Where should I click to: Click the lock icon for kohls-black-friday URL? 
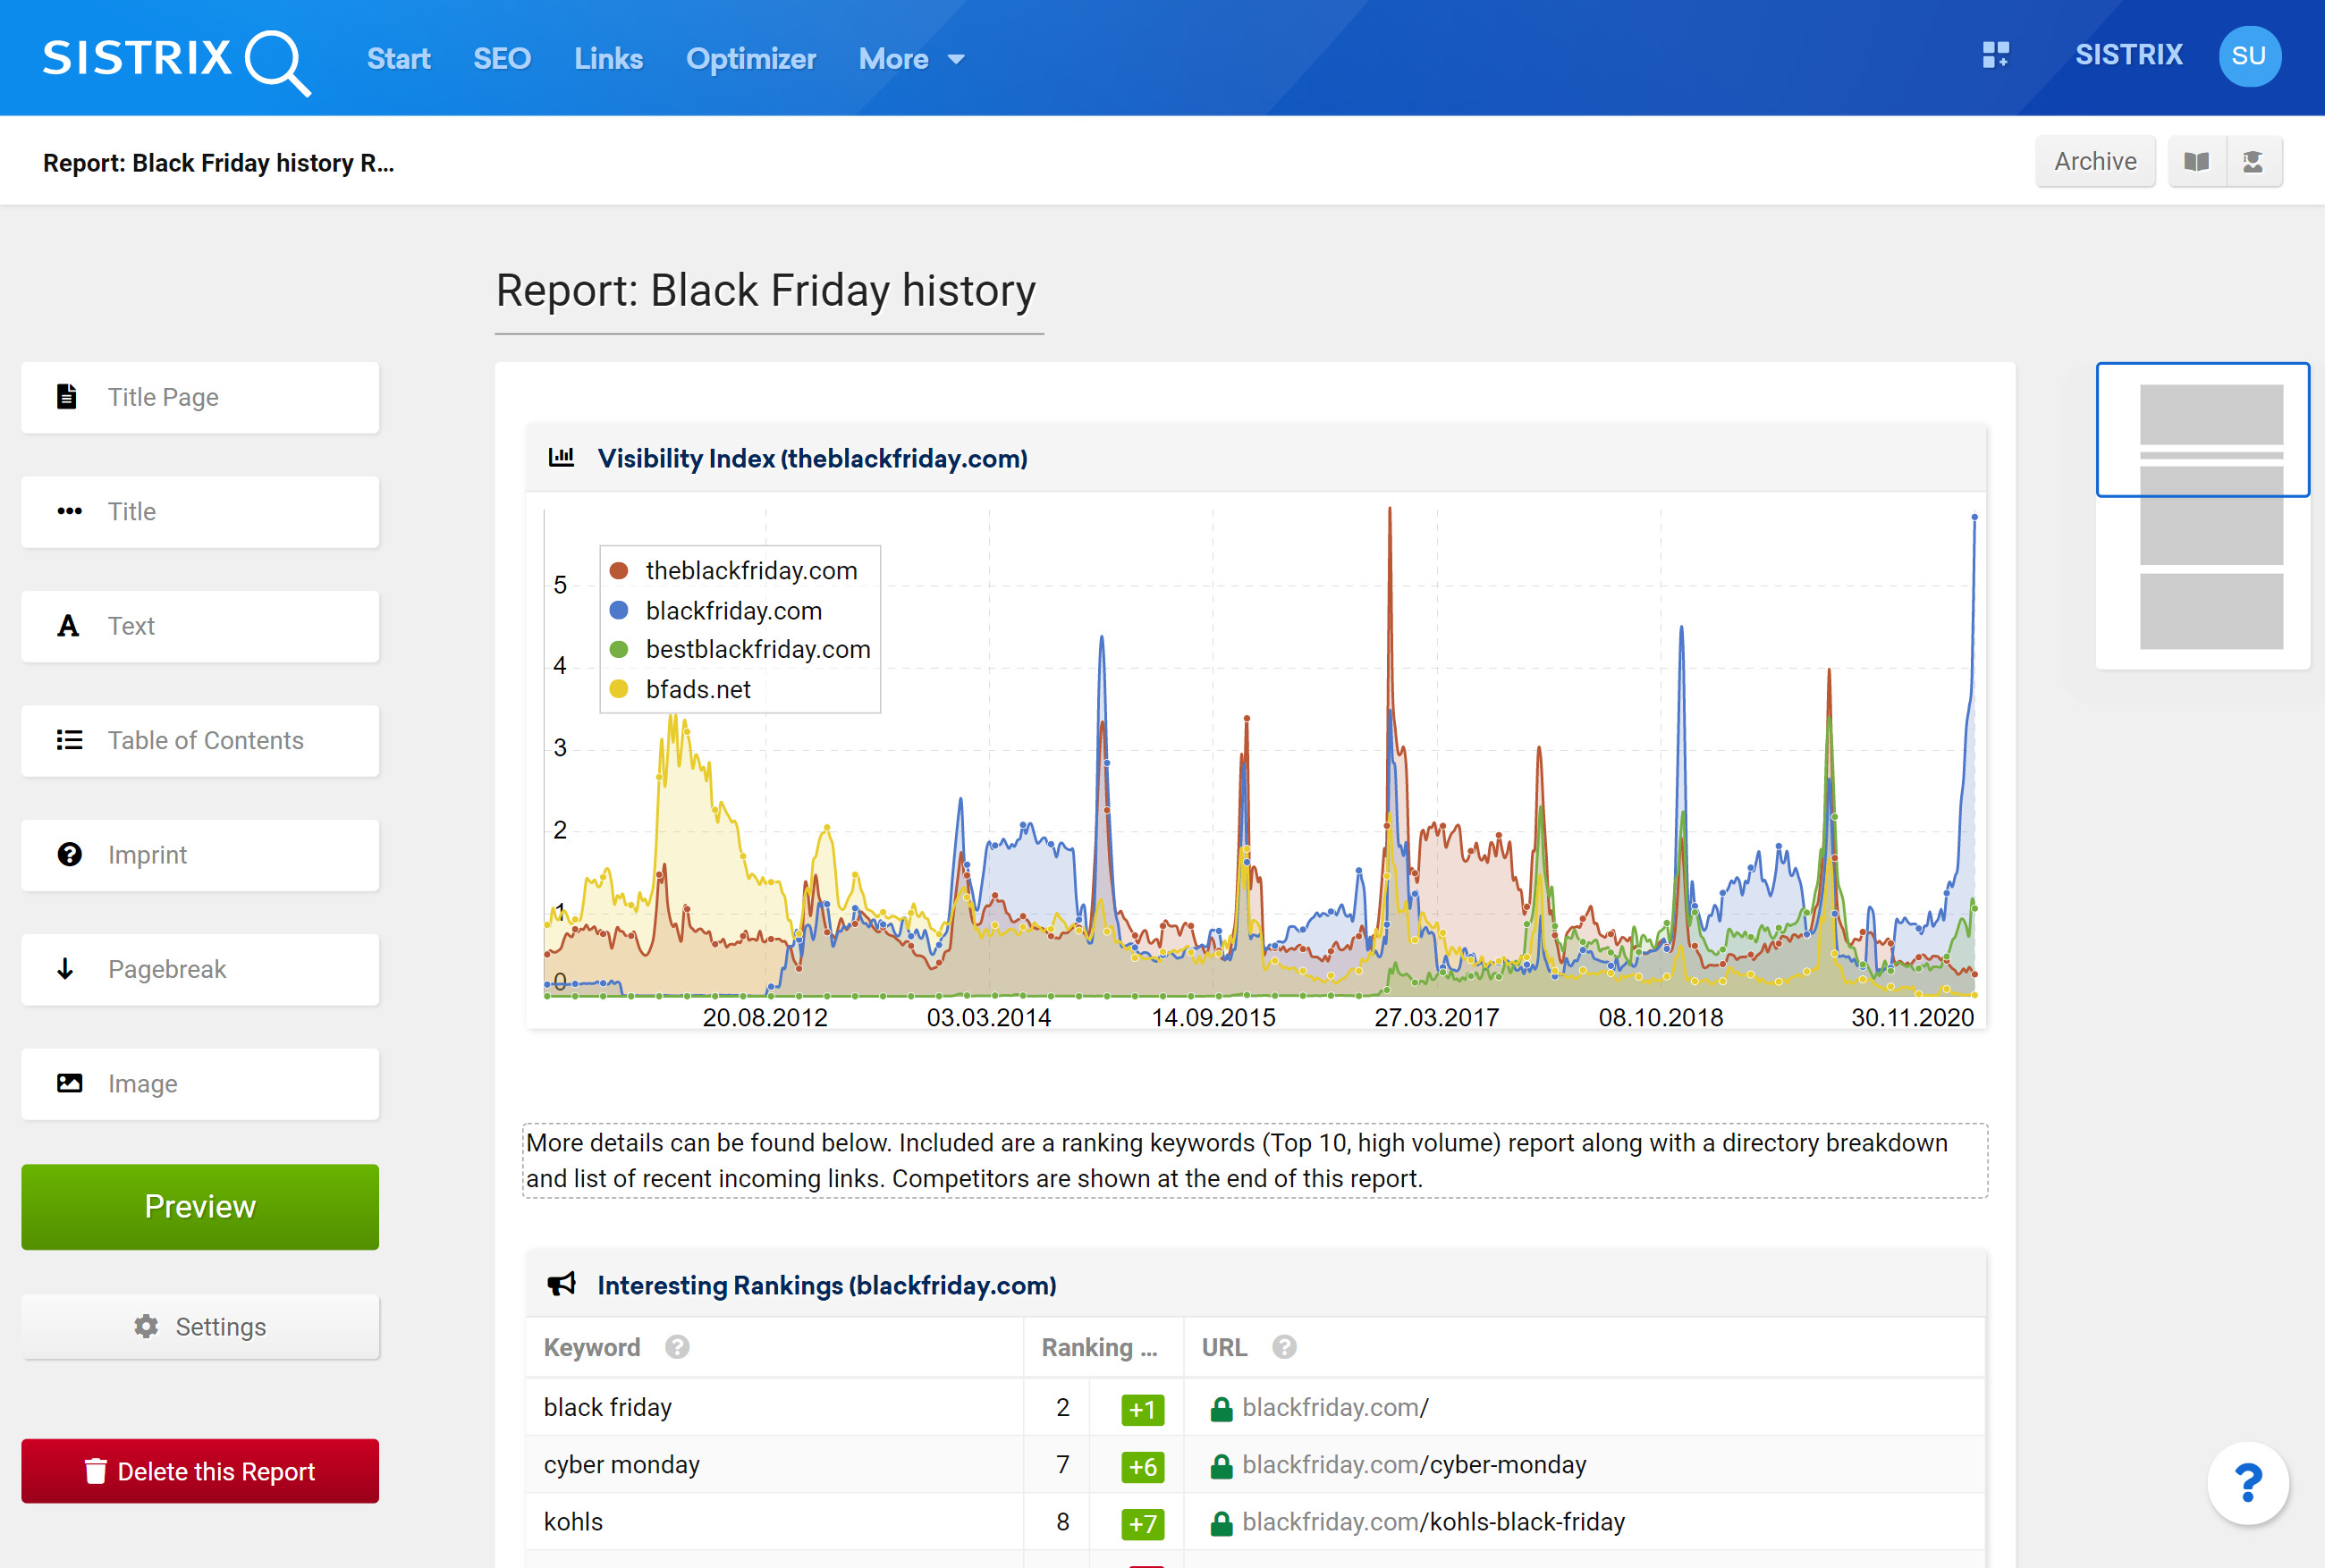[x=1221, y=1523]
